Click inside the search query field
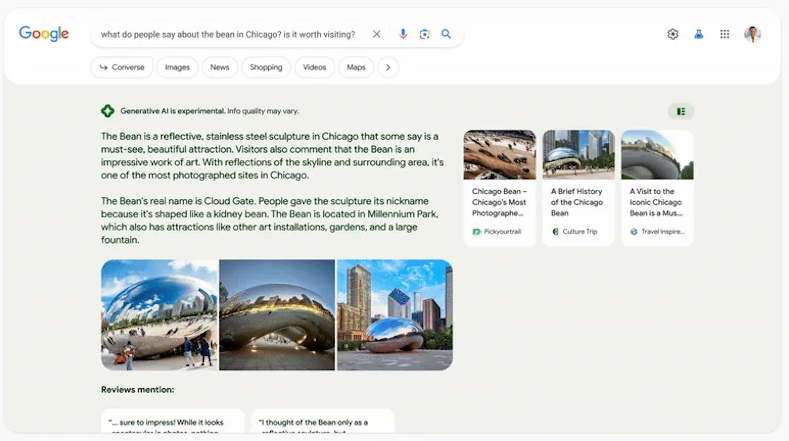This screenshot has height=441, width=789. [x=228, y=34]
